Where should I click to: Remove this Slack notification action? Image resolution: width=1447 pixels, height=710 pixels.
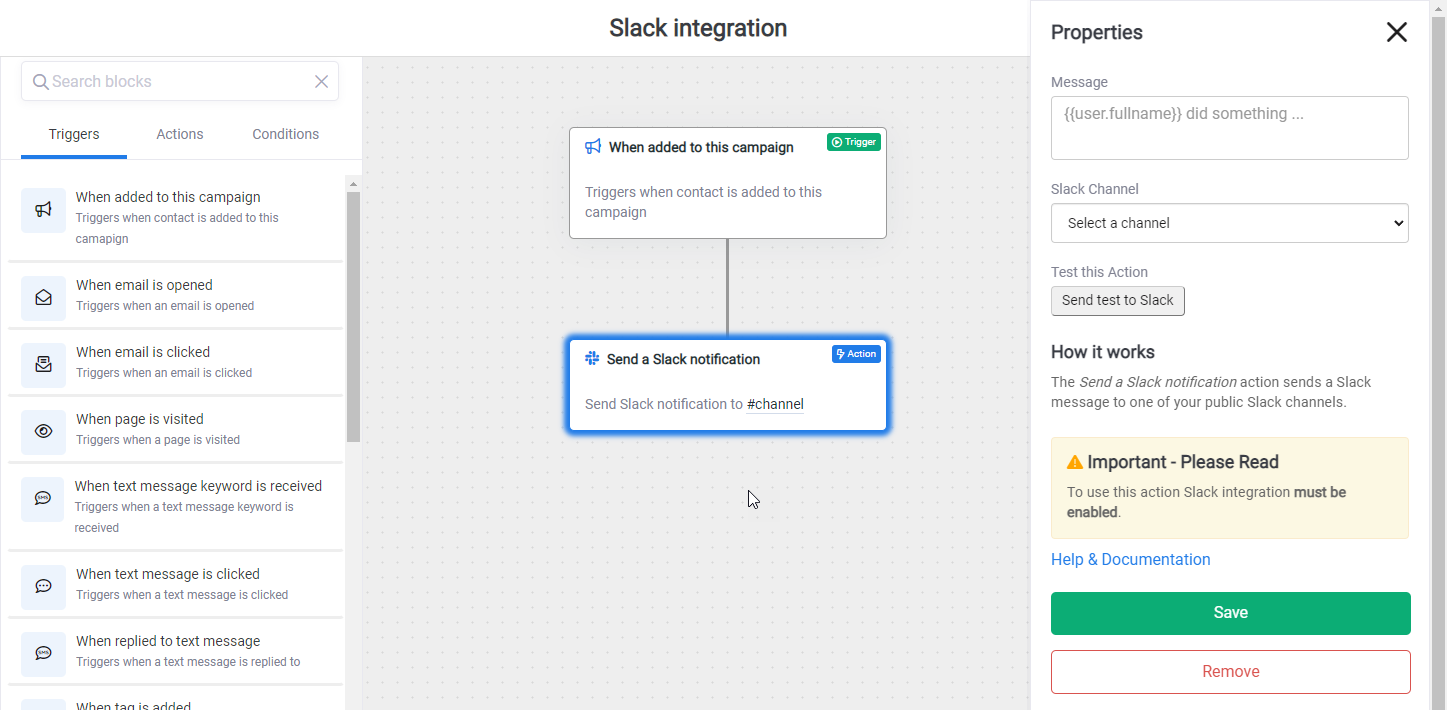(x=1230, y=672)
